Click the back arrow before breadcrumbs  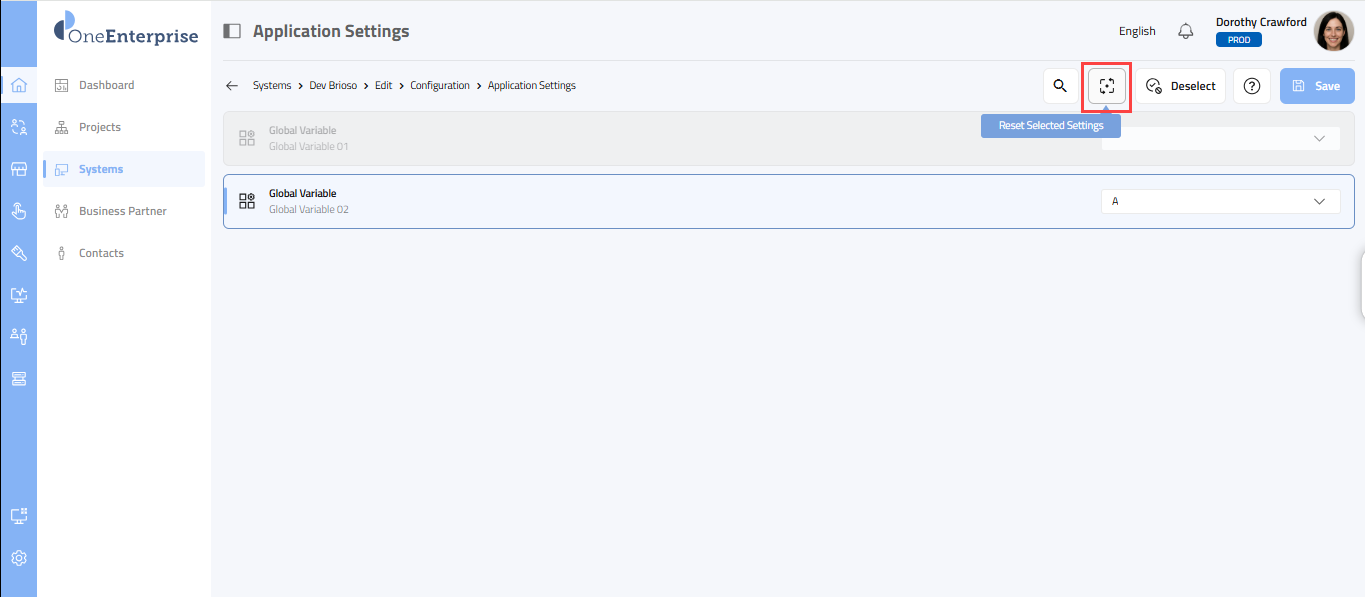pos(232,86)
